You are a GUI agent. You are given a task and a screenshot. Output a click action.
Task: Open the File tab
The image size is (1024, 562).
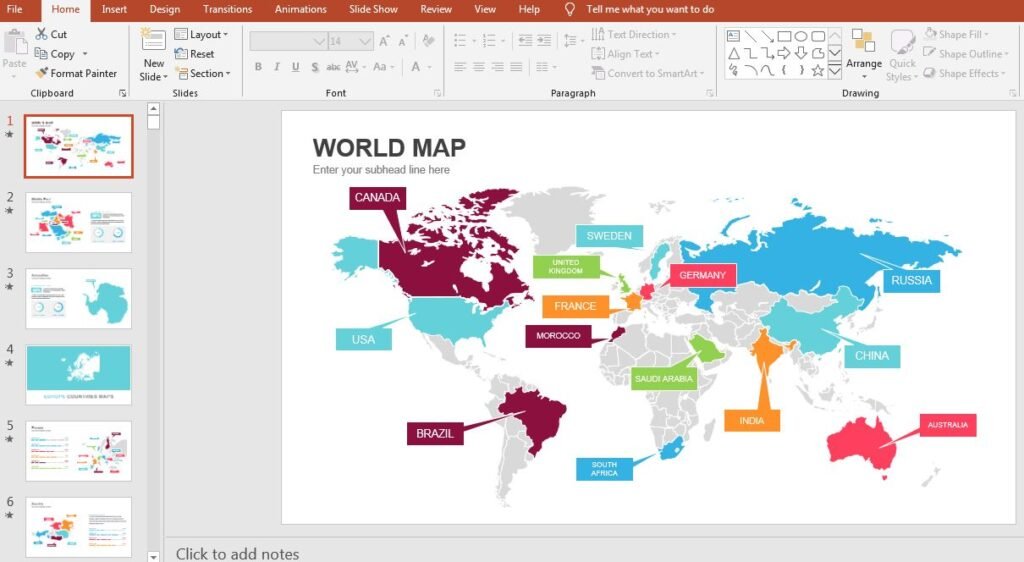tap(14, 9)
